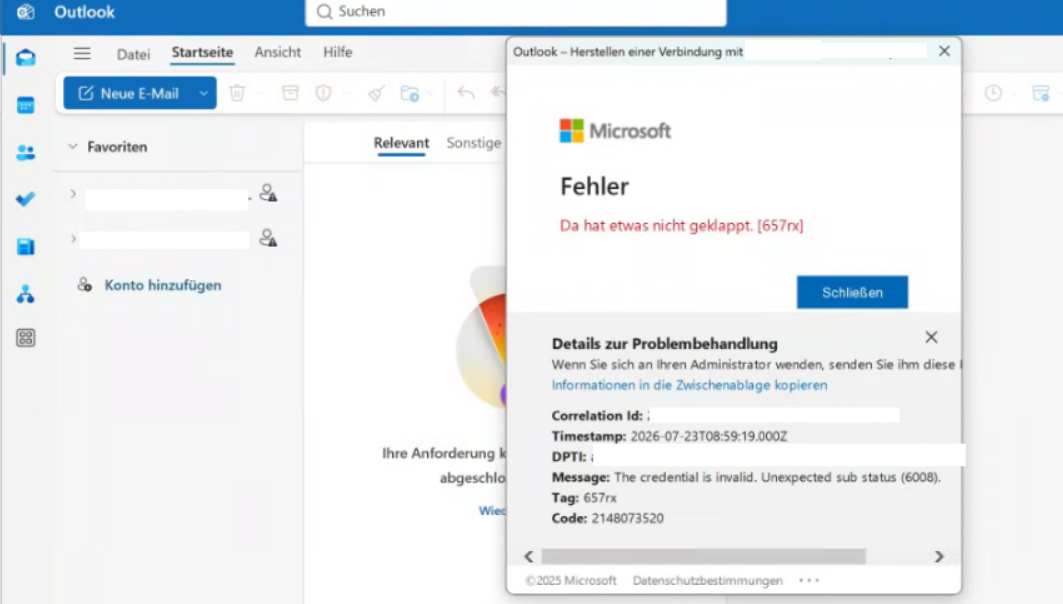Click the Archive toolbar icon
This screenshot has width=1063, height=604.
290,93
